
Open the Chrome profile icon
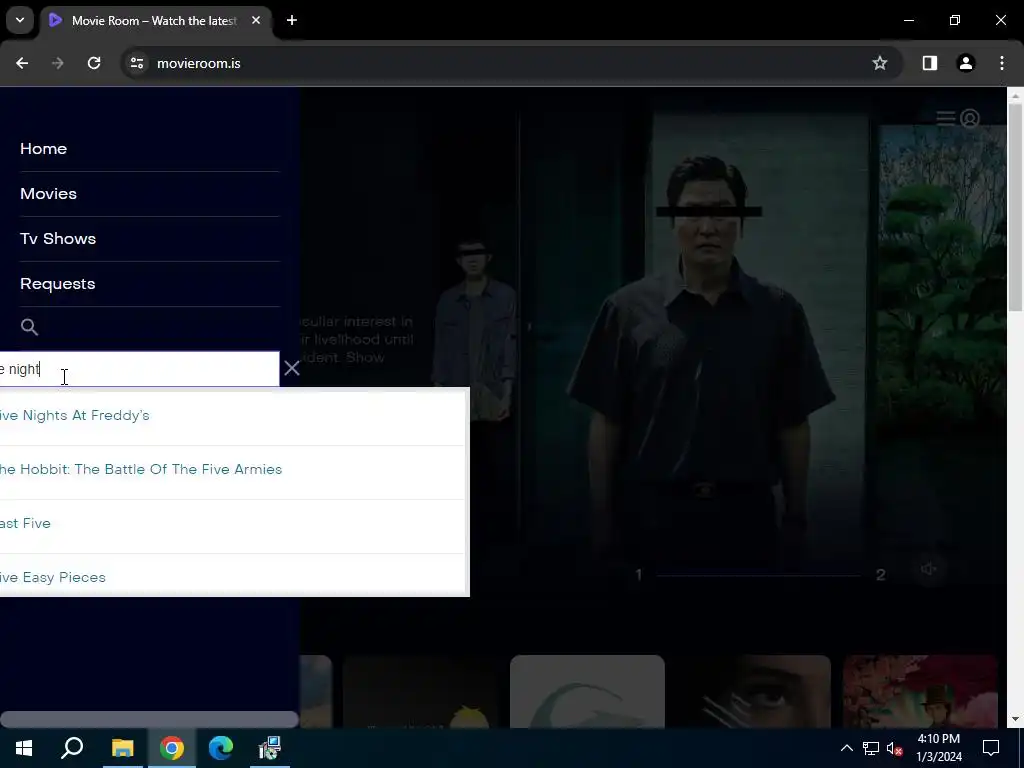pos(966,63)
